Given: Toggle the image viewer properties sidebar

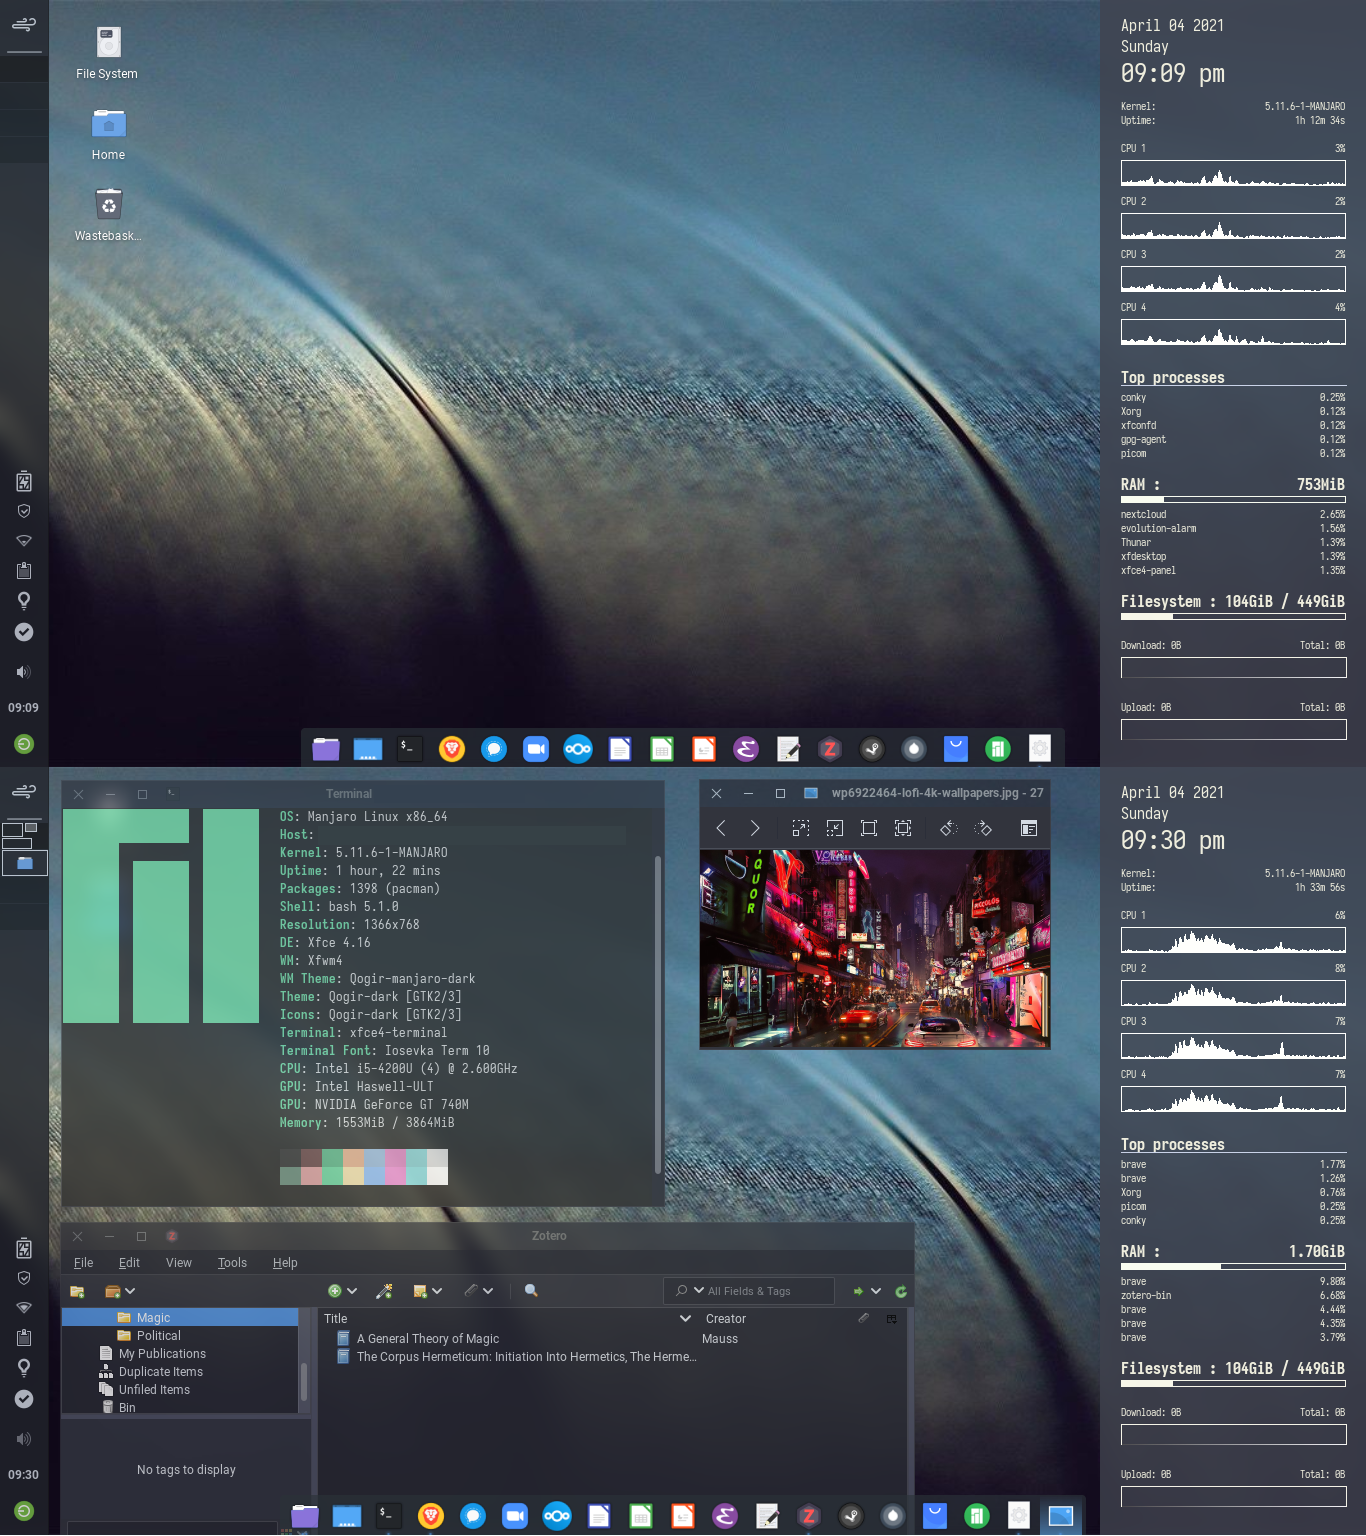Looking at the screenshot, I should point(1028,828).
